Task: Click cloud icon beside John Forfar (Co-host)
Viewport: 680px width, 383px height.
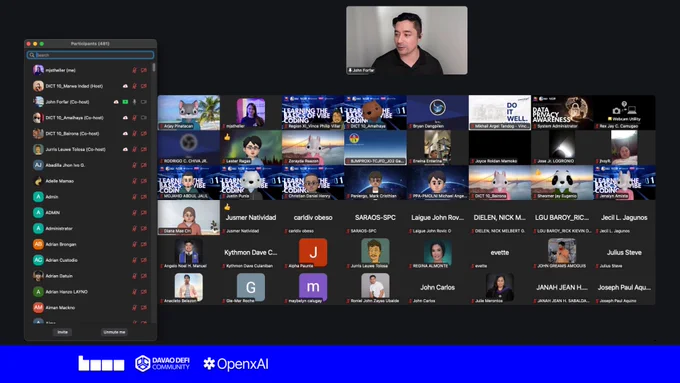Action: 116,102
